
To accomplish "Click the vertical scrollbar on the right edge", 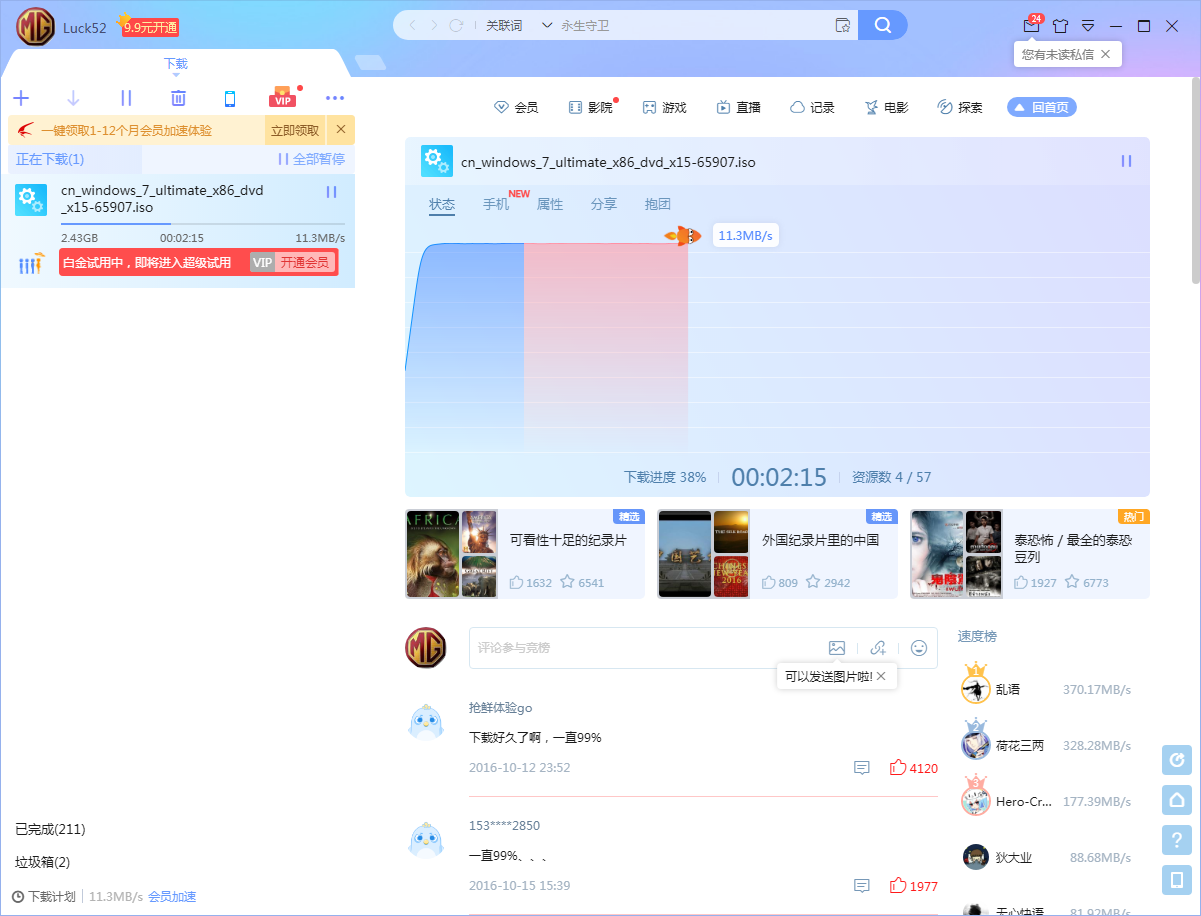I will (1195, 183).
